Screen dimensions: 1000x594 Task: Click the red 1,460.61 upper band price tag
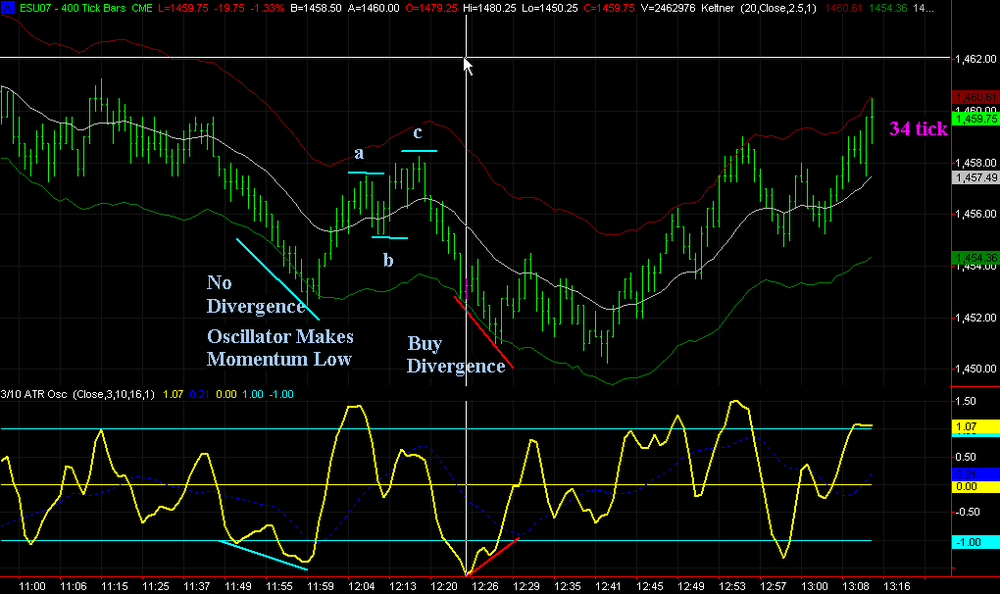(975, 97)
